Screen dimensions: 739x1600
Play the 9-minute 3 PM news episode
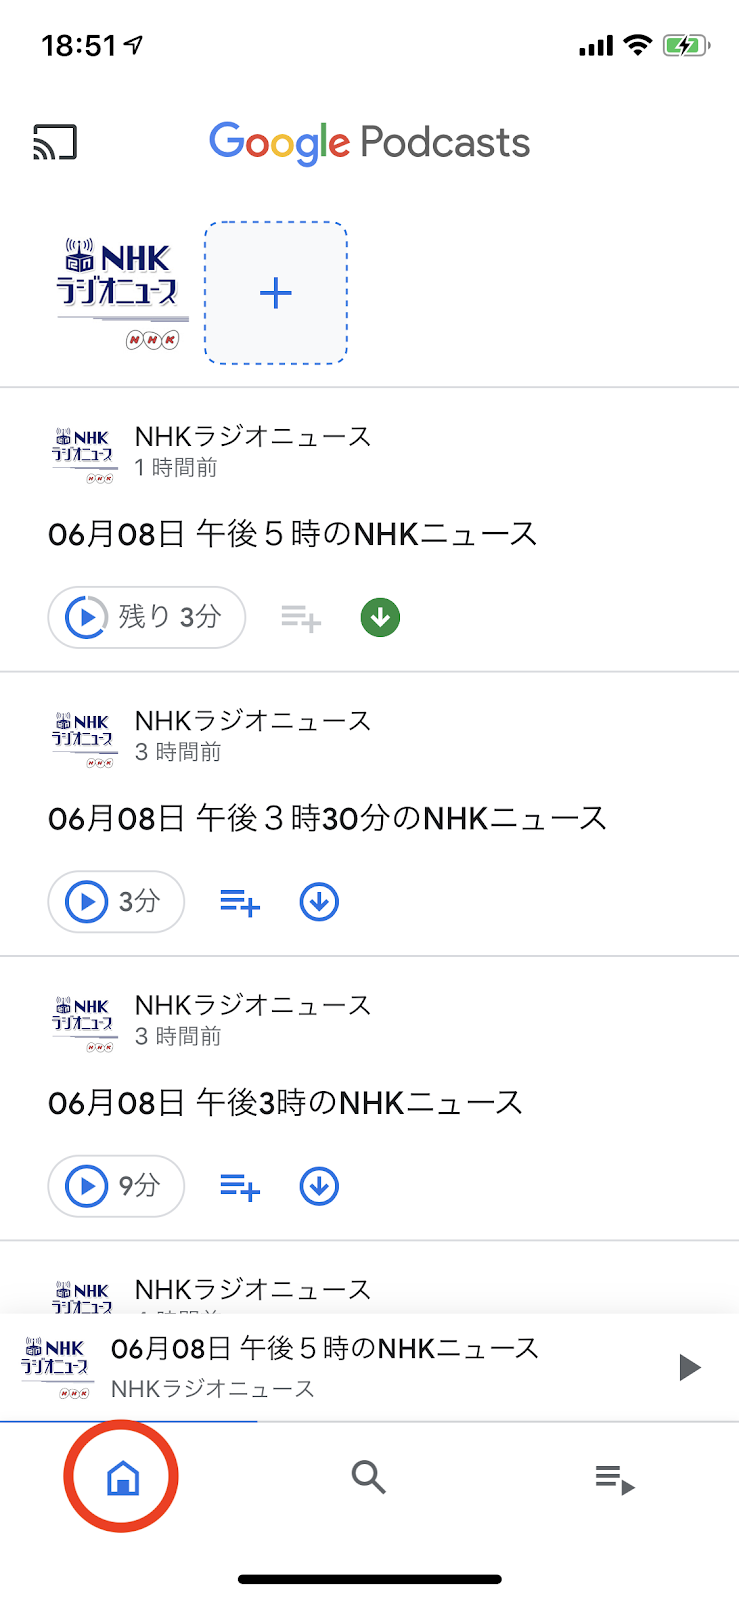116,1186
